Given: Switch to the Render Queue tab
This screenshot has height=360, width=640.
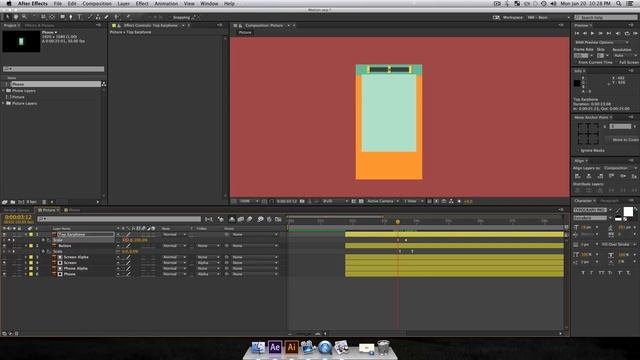Looking at the screenshot, I should (16, 210).
